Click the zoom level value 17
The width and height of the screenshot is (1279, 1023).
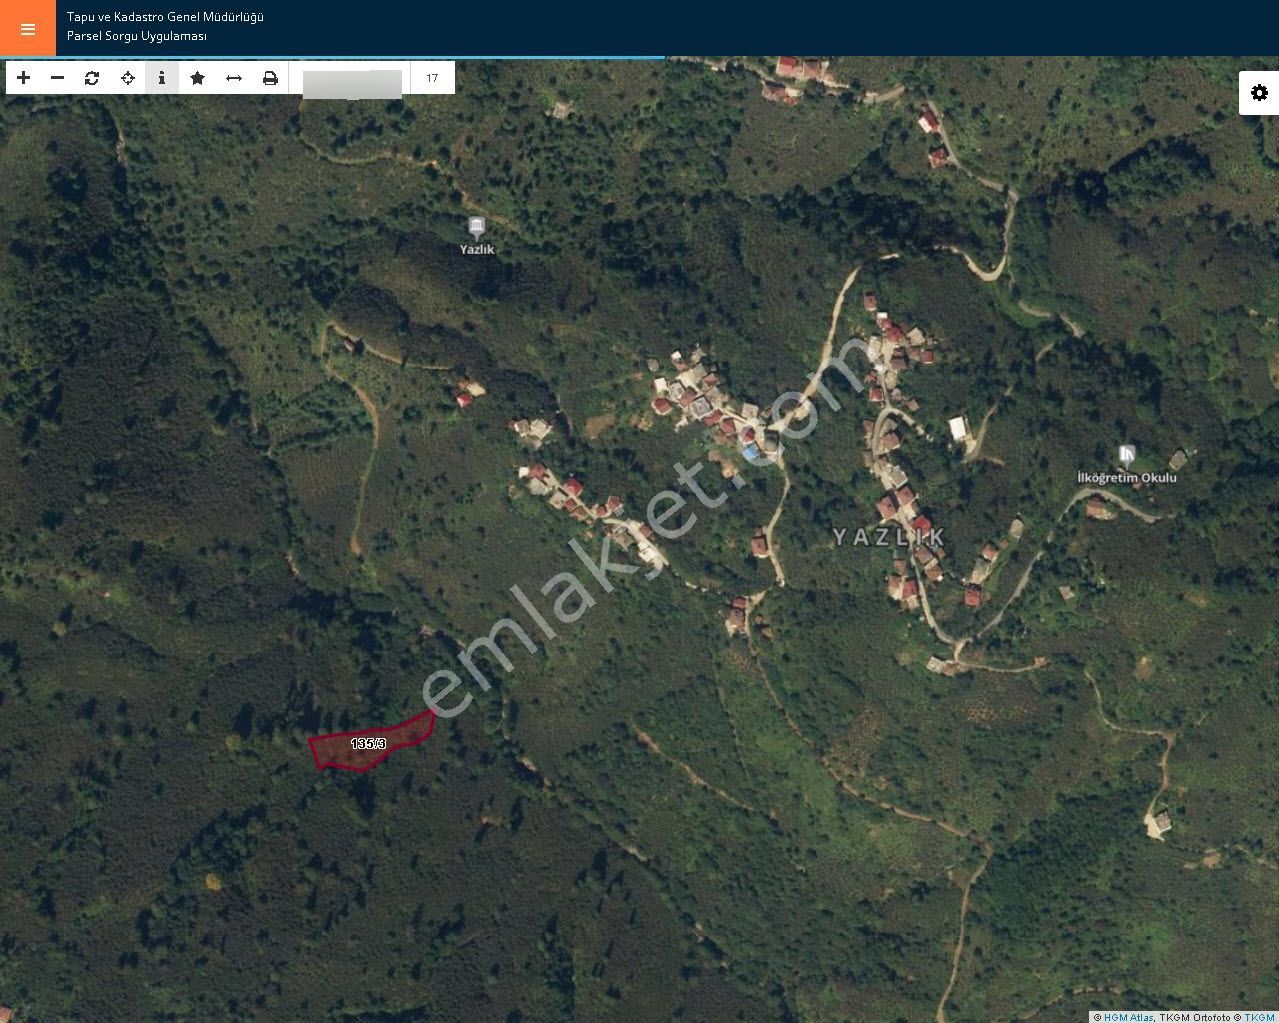(x=432, y=78)
